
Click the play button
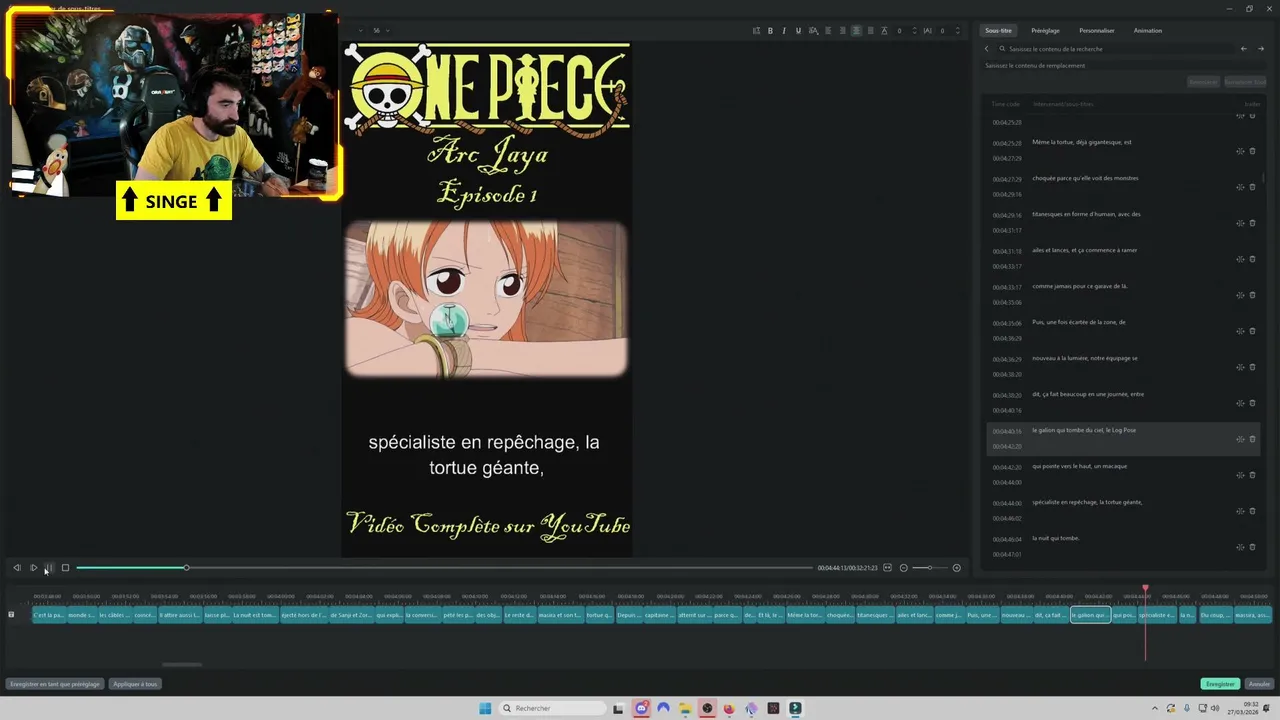(x=33, y=568)
